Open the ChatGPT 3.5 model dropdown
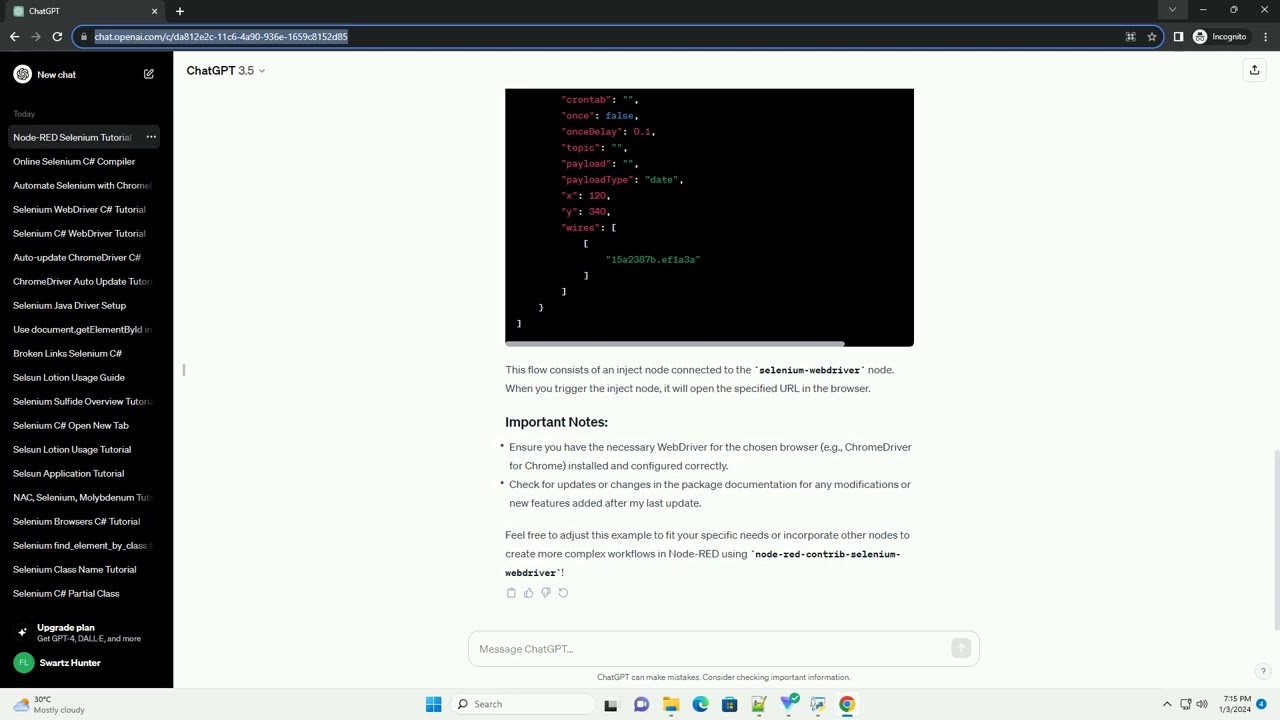1280x720 pixels. pyautogui.click(x=226, y=71)
